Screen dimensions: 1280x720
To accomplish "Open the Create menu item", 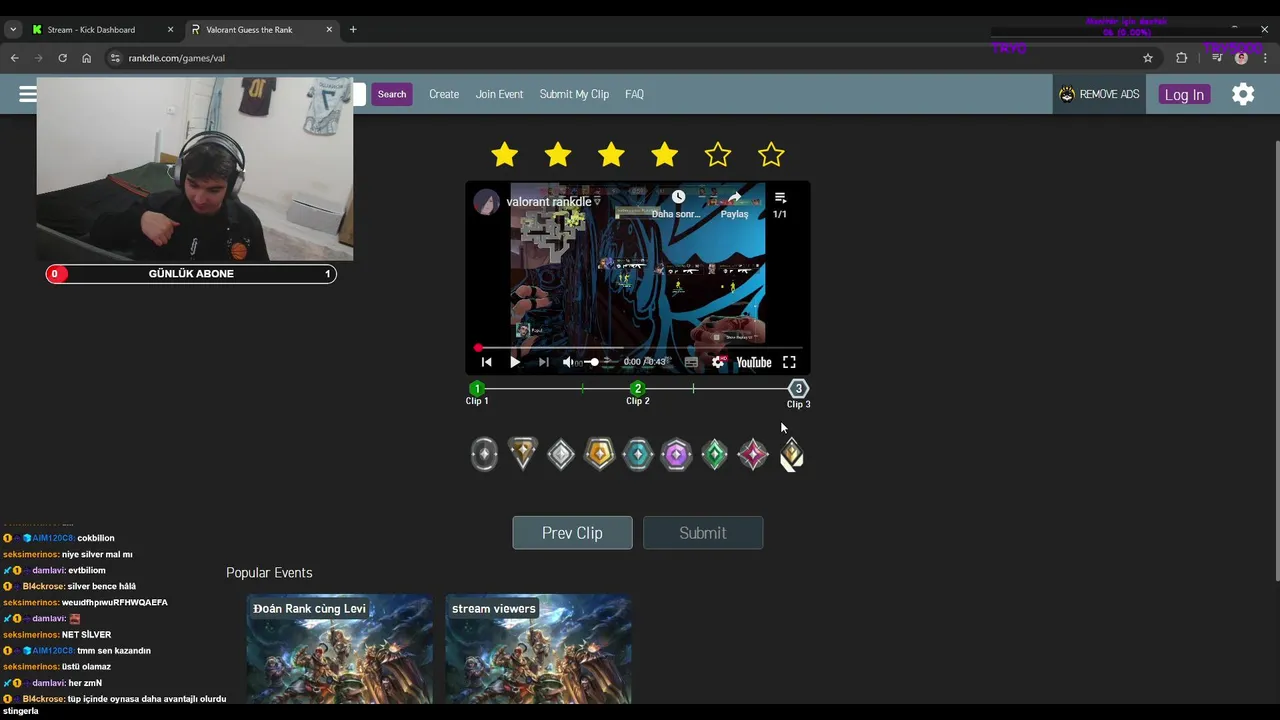I will click(x=444, y=94).
